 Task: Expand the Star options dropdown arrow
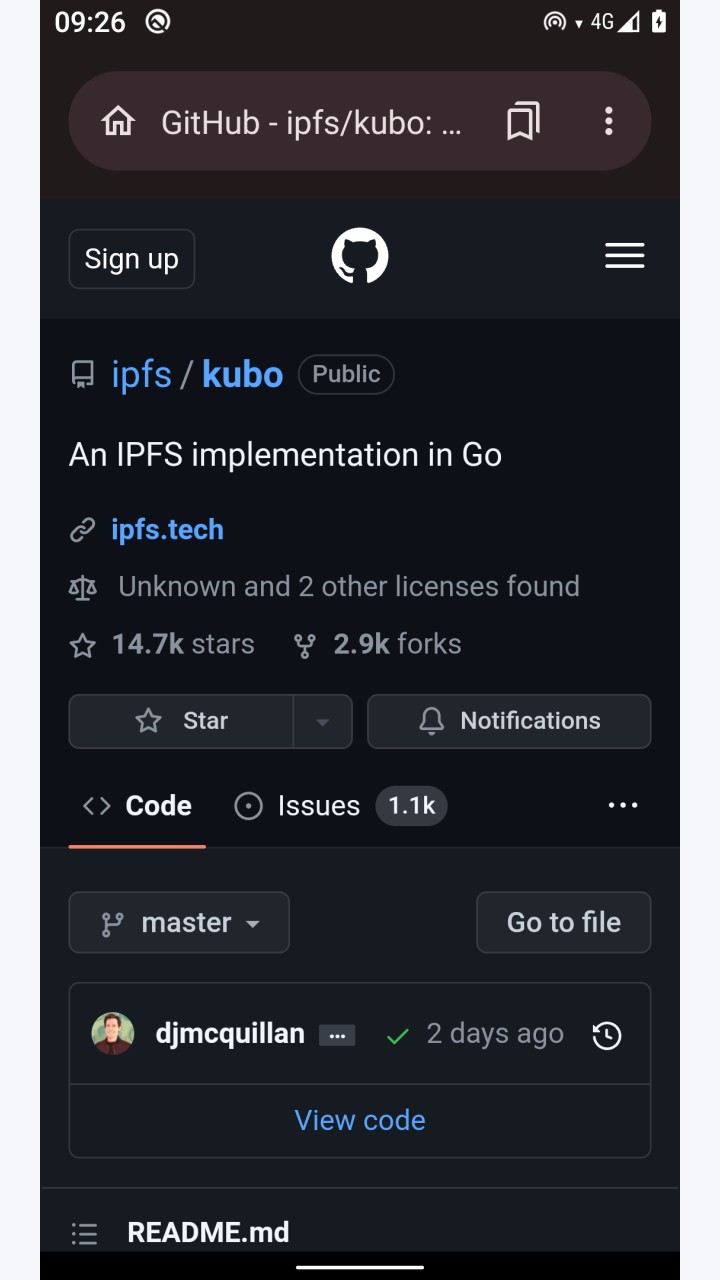[322, 721]
